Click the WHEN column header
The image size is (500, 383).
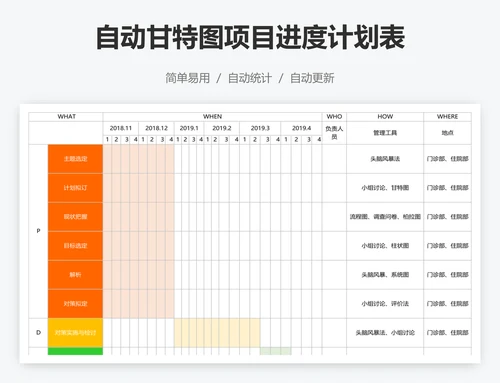coord(212,117)
